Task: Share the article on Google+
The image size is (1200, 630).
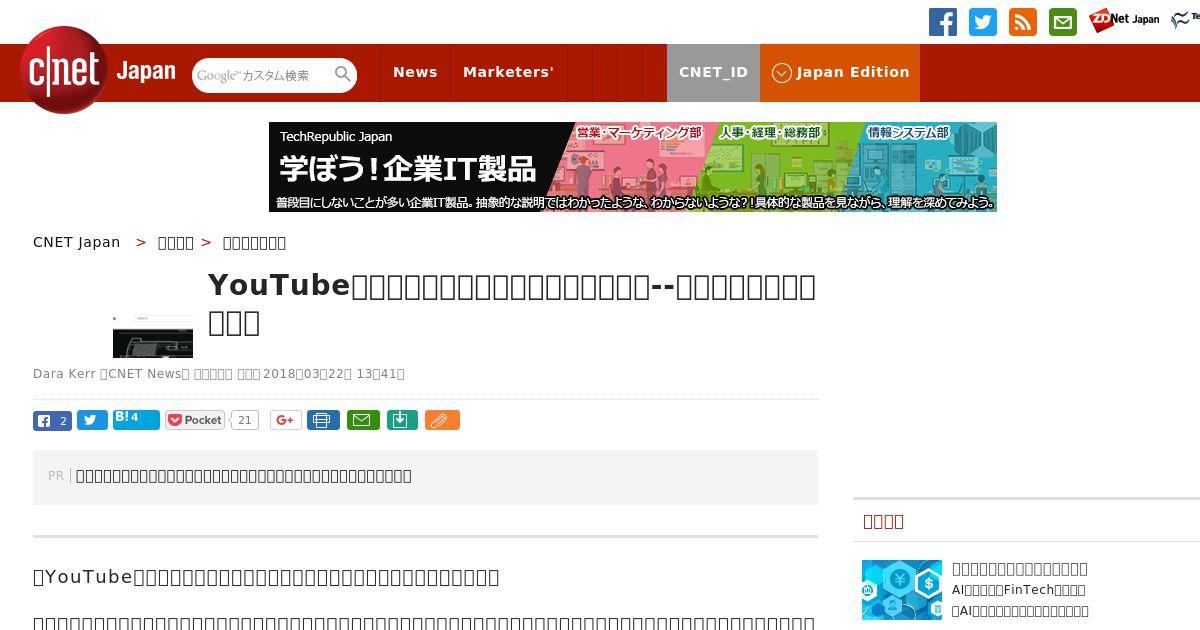Action: [285, 420]
